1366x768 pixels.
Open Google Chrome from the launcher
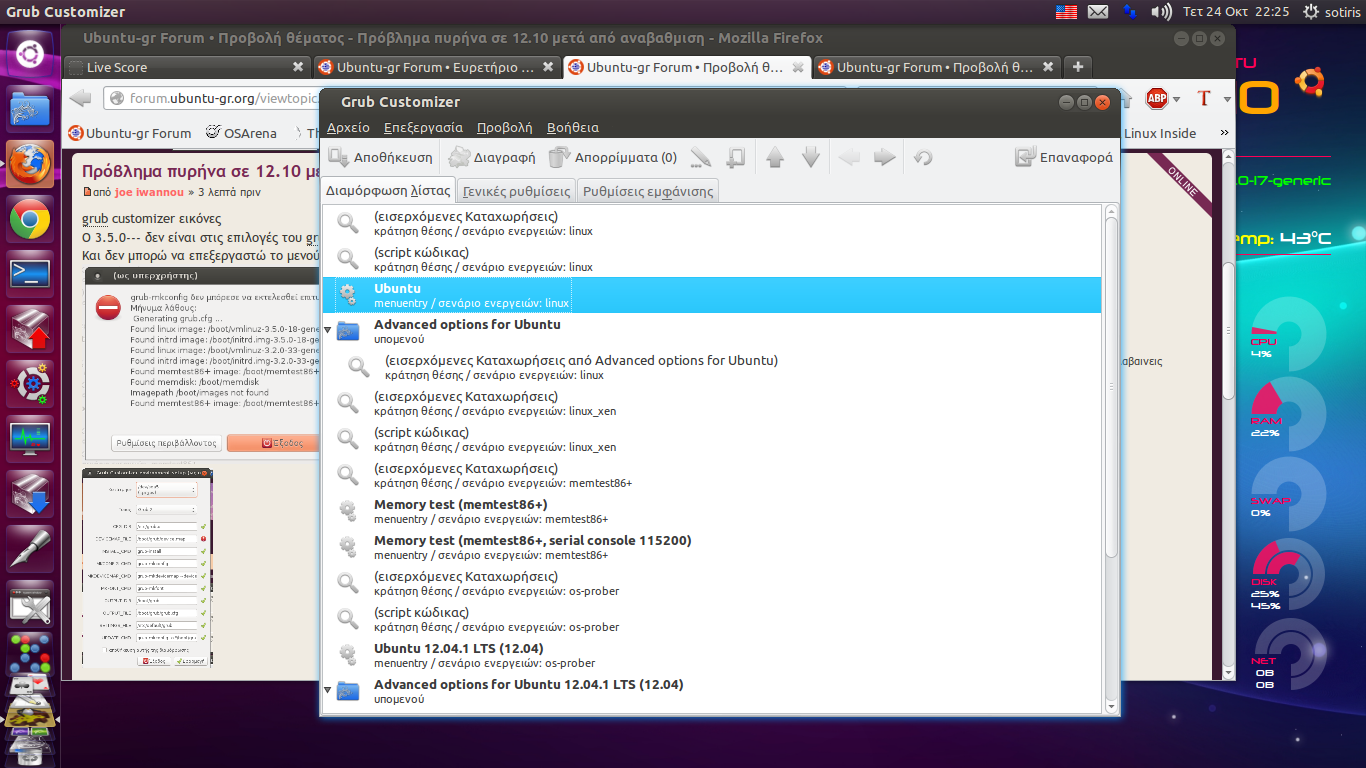click(30, 219)
